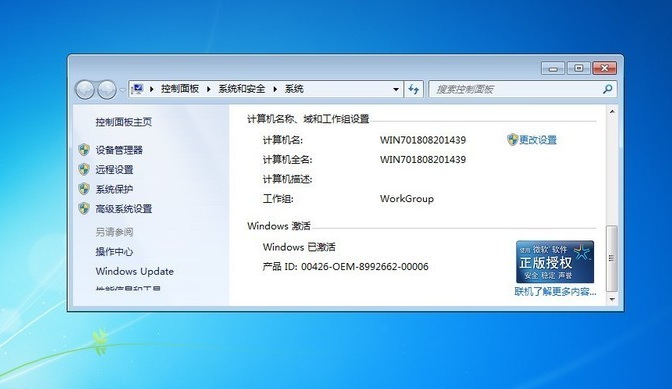This screenshot has width=672, height=389.
Task: Click the full computer name after 计算机全名:
Action: click(x=423, y=160)
